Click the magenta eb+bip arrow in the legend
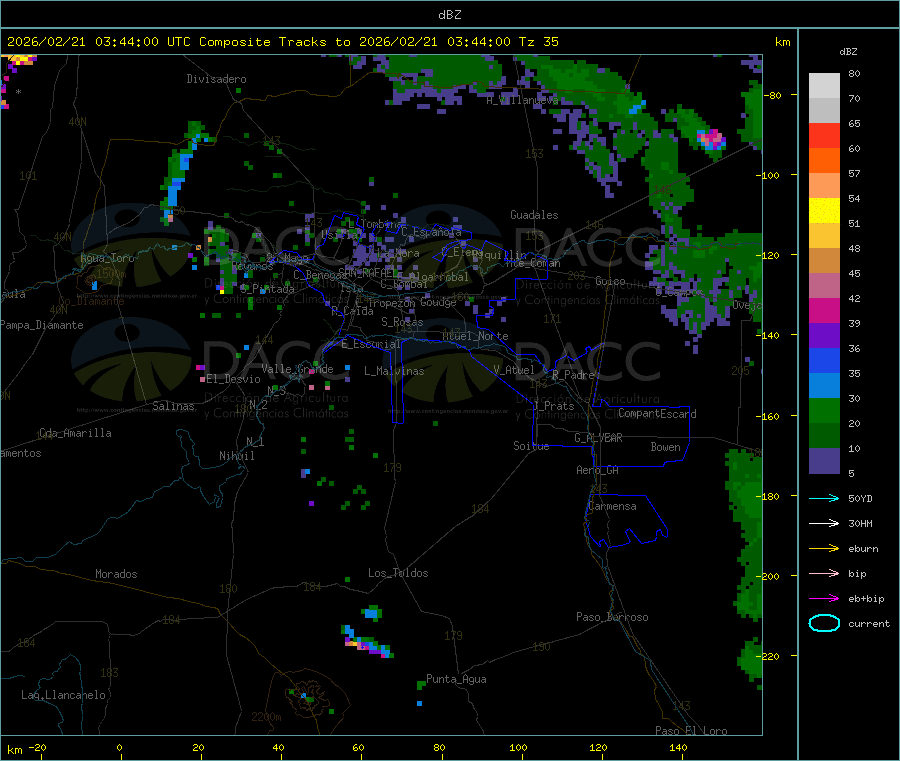This screenshot has width=900, height=761. (x=824, y=599)
